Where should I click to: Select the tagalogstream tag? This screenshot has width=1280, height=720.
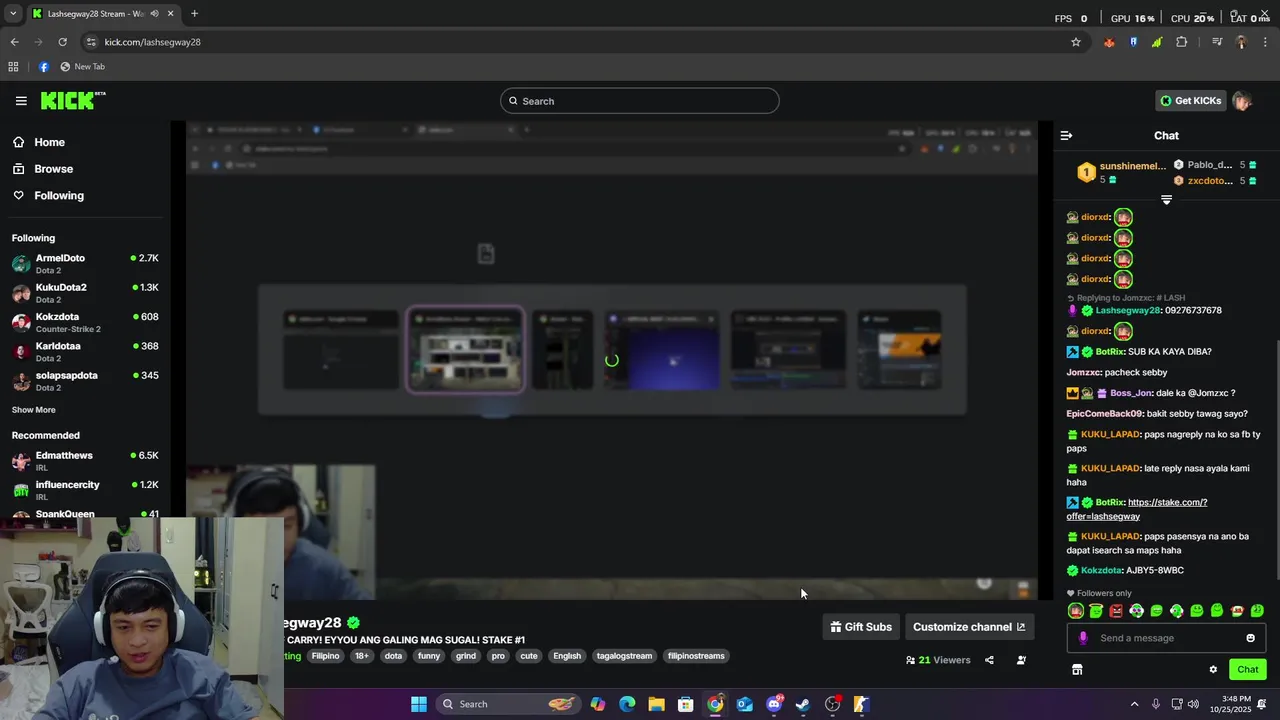[x=624, y=656]
